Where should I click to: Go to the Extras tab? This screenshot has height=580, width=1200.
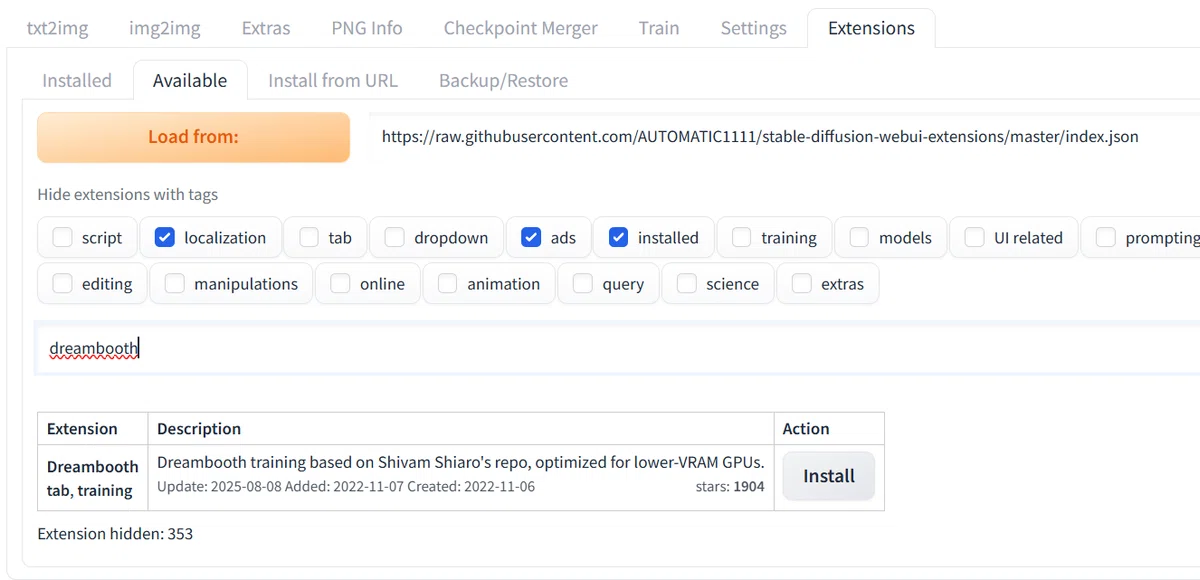click(266, 28)
